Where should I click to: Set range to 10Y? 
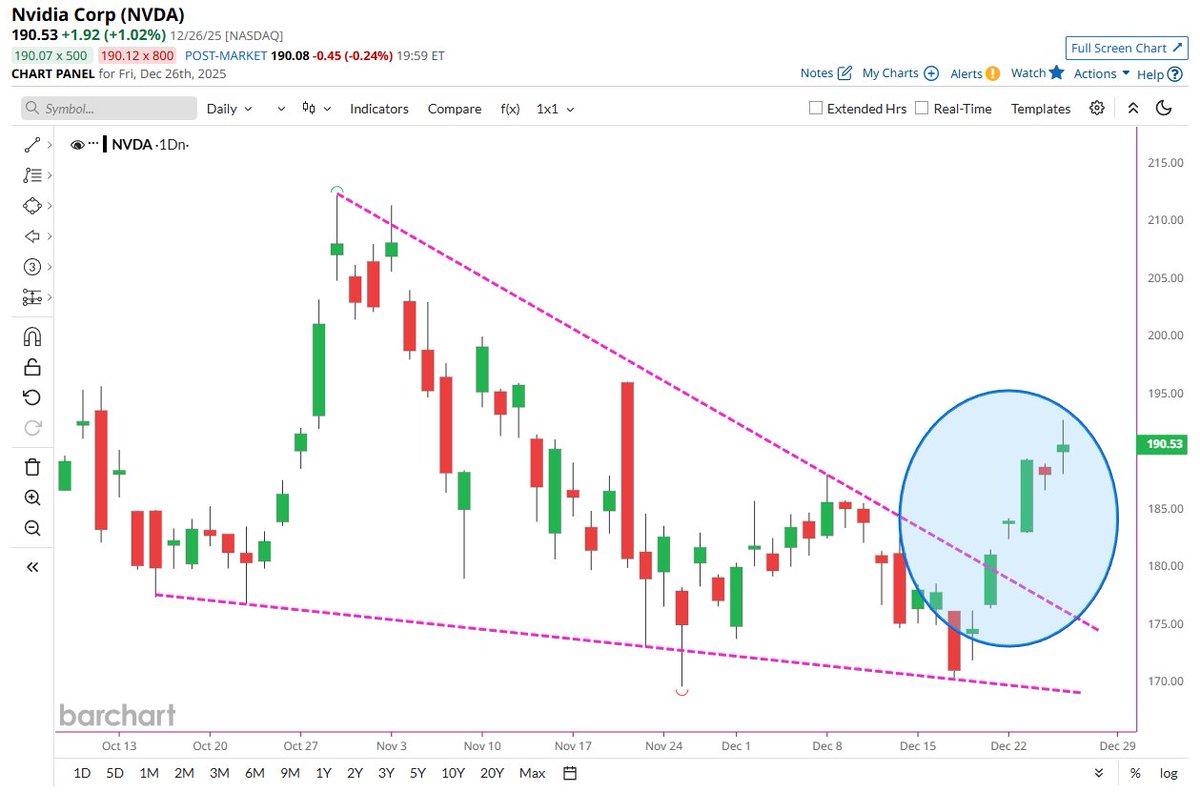[x=453, y=773]
